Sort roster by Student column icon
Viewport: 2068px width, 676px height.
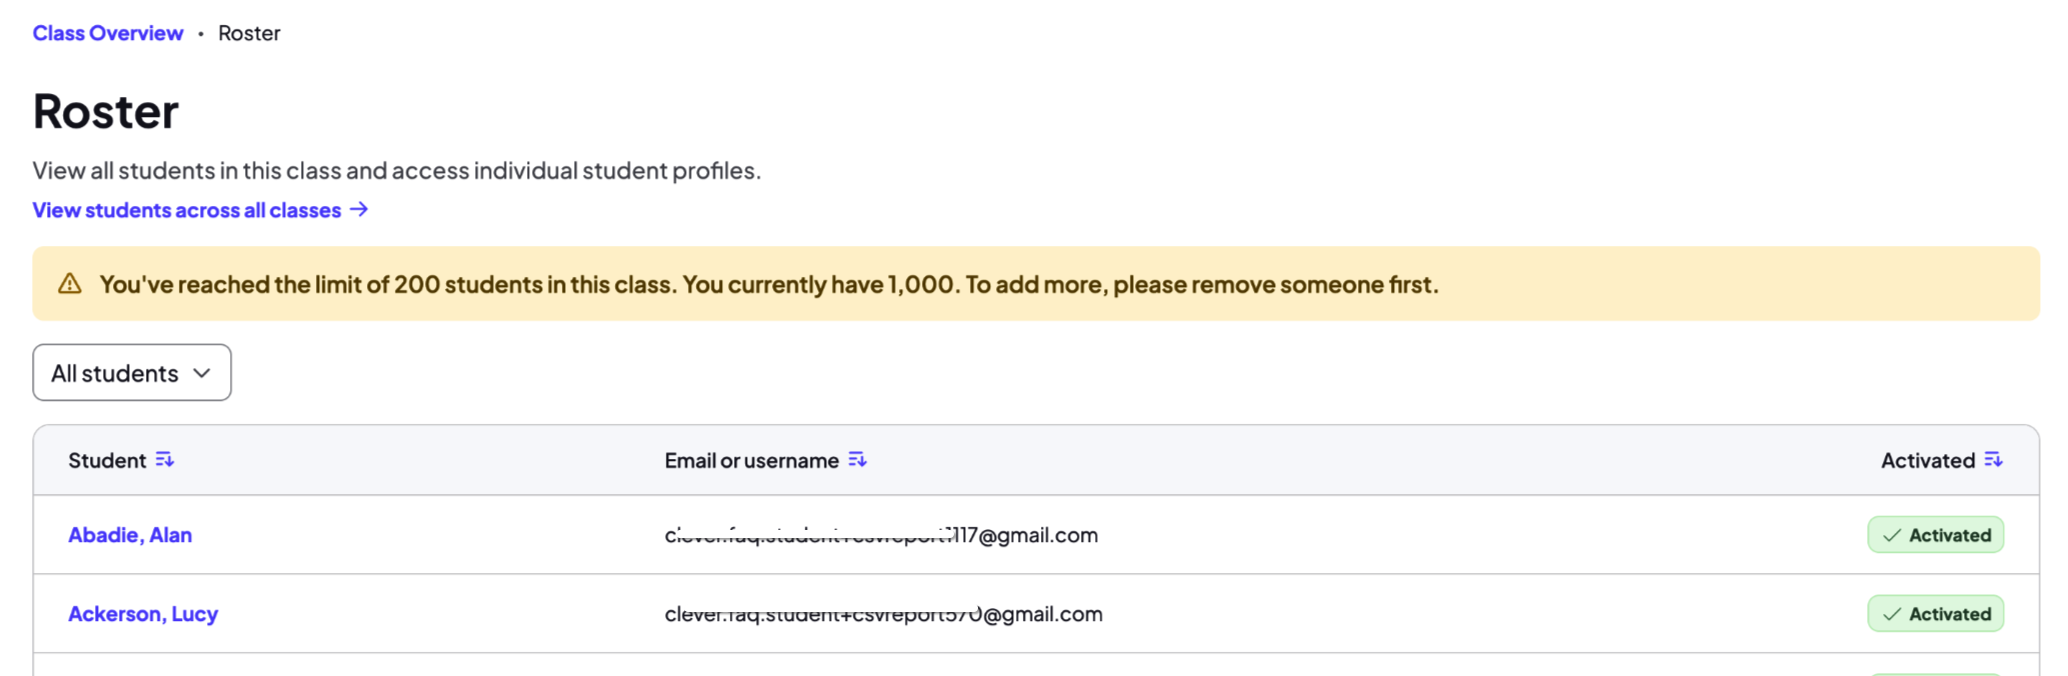point(165,460)
